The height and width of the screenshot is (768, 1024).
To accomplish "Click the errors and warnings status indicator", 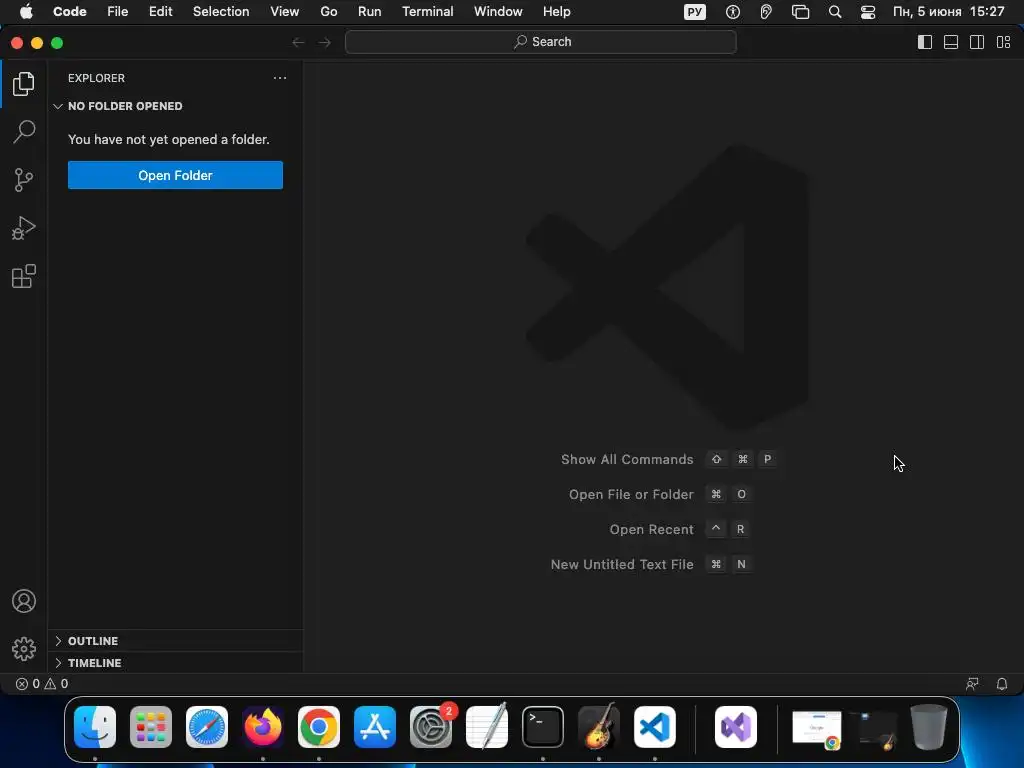I will click(42, 684).
